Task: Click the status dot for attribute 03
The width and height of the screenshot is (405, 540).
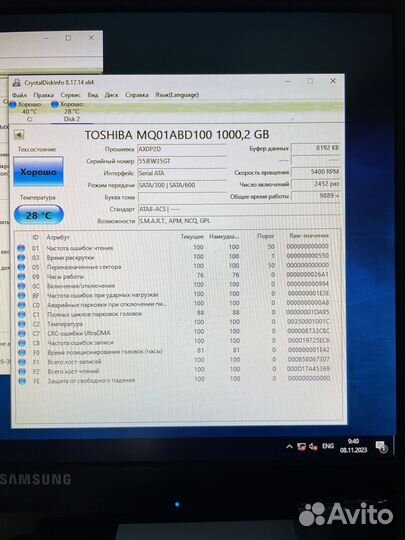Action: coord(21,258)
